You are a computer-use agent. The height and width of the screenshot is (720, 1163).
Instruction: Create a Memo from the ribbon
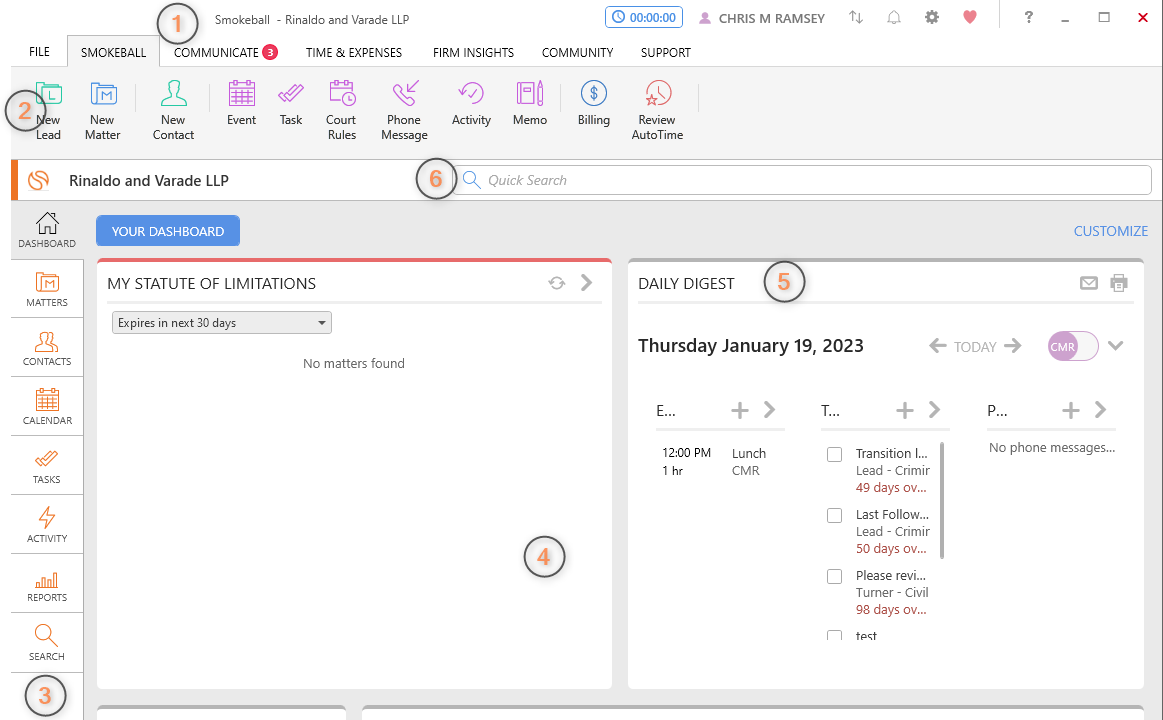pyautogui.click(x=530, y=104)
